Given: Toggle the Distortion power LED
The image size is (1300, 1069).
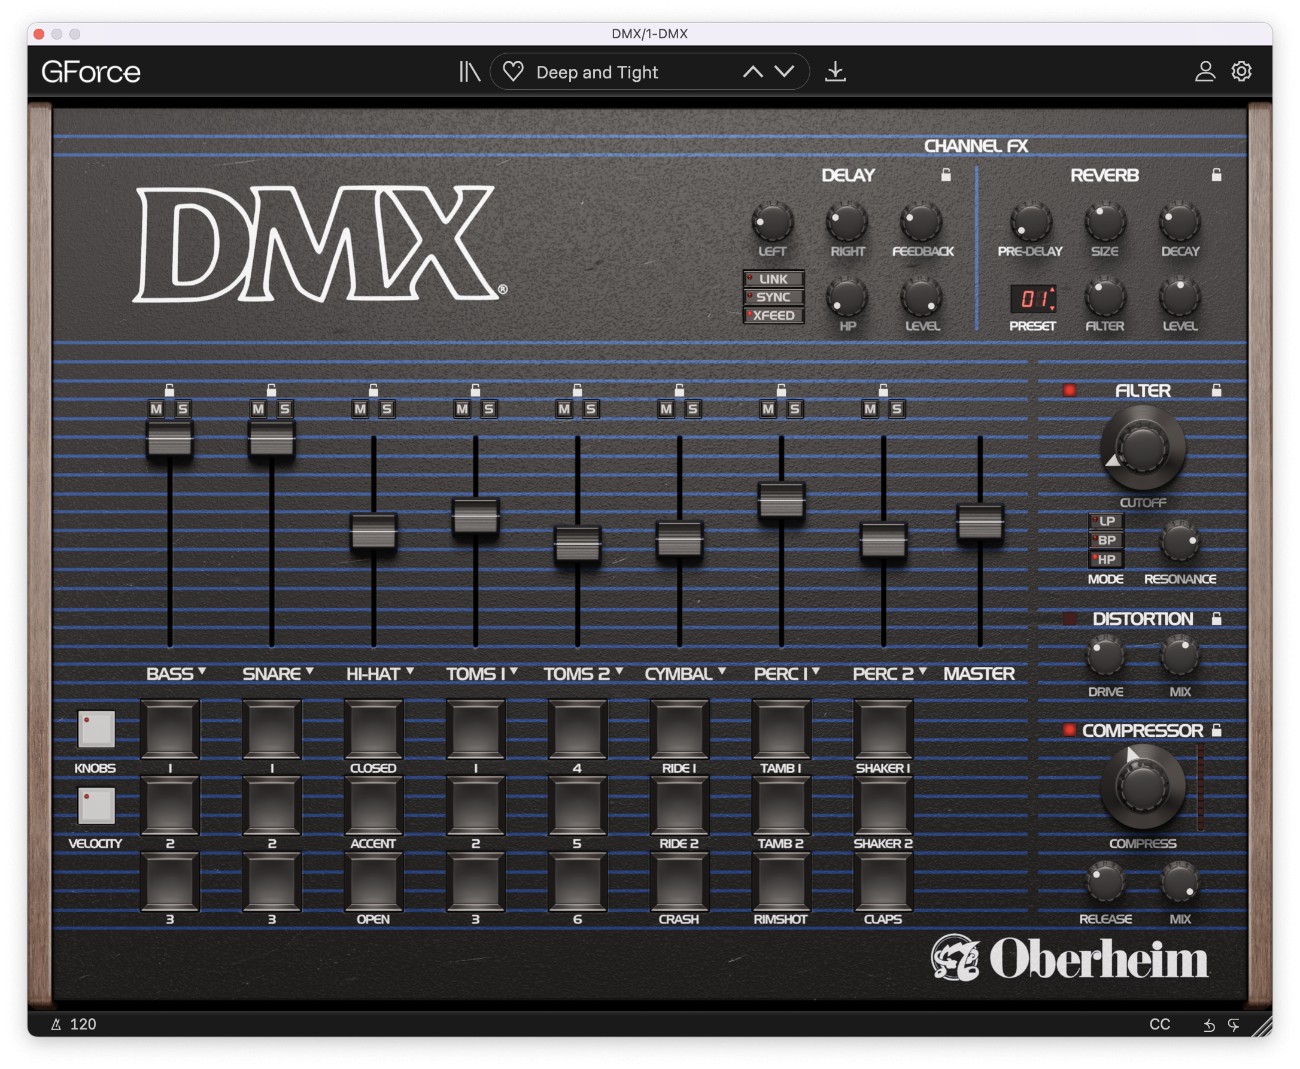Looking at the screenshot, I should click(x=1069, y=619).
